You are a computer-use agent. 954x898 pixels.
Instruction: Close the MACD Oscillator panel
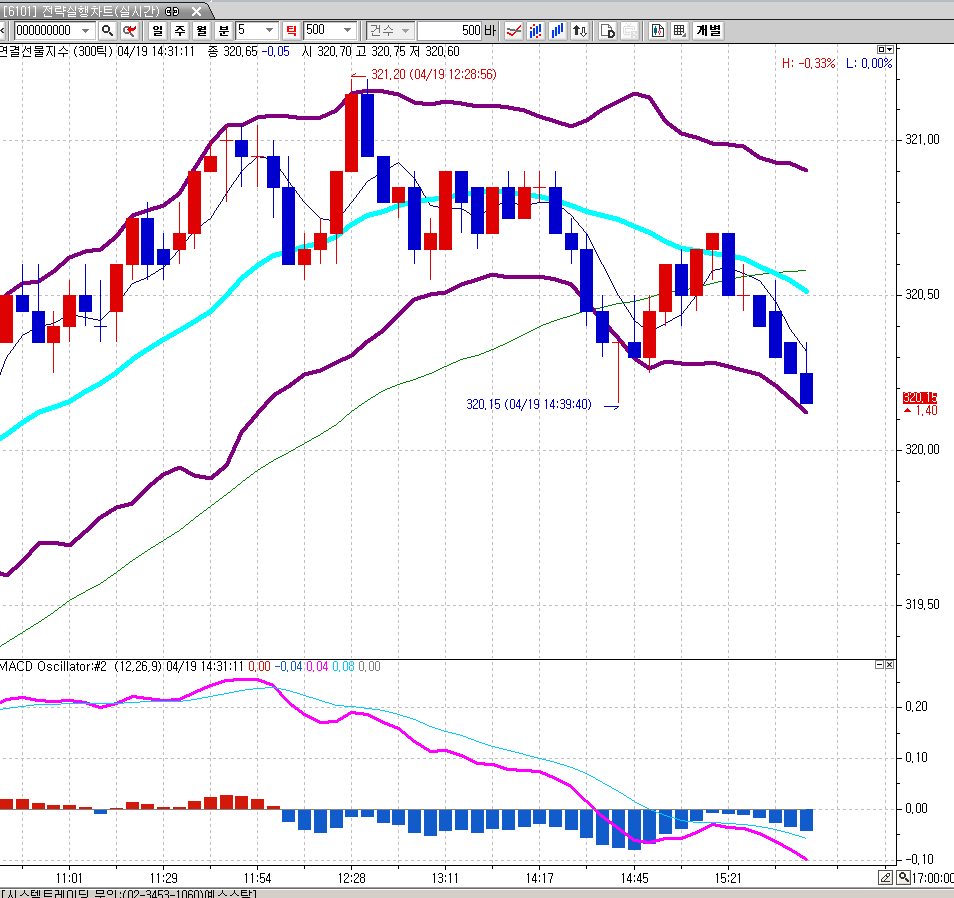(890, 665)
